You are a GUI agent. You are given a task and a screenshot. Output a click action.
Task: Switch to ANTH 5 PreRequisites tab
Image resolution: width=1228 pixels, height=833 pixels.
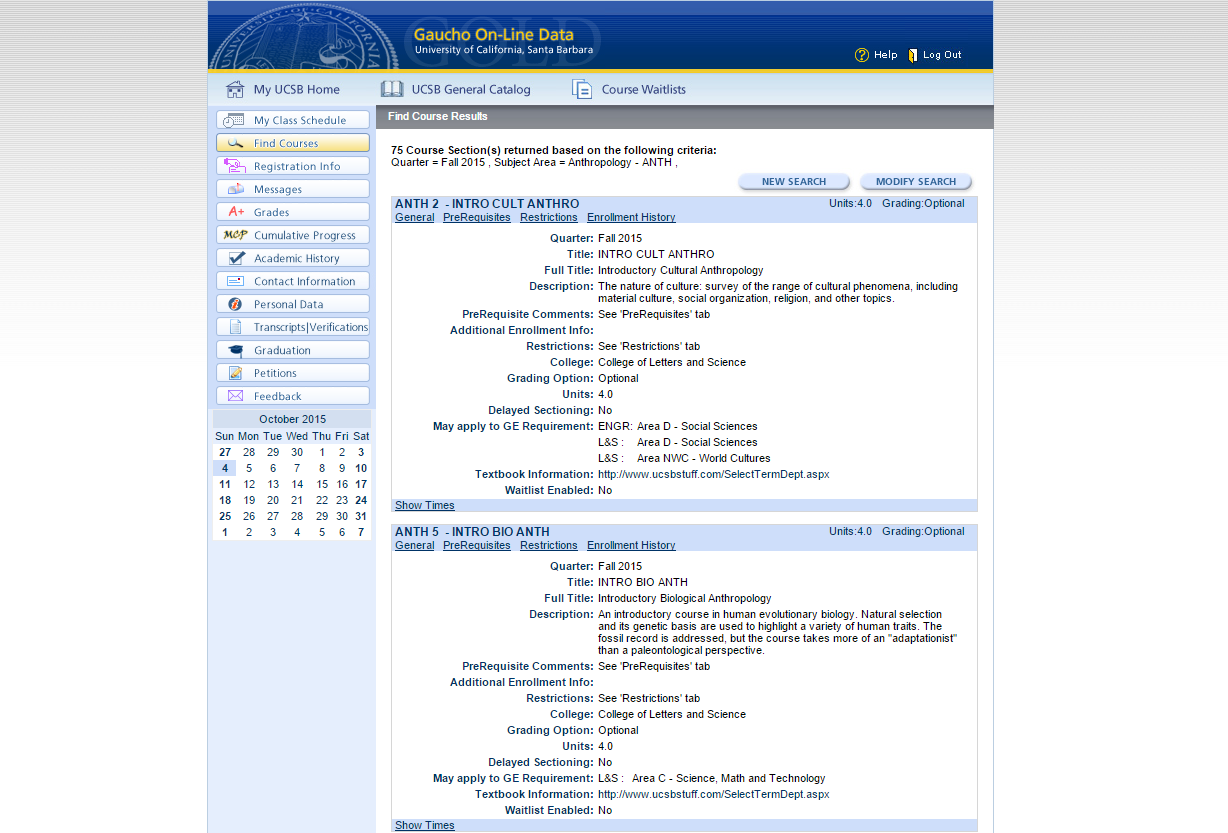point(477,545)
